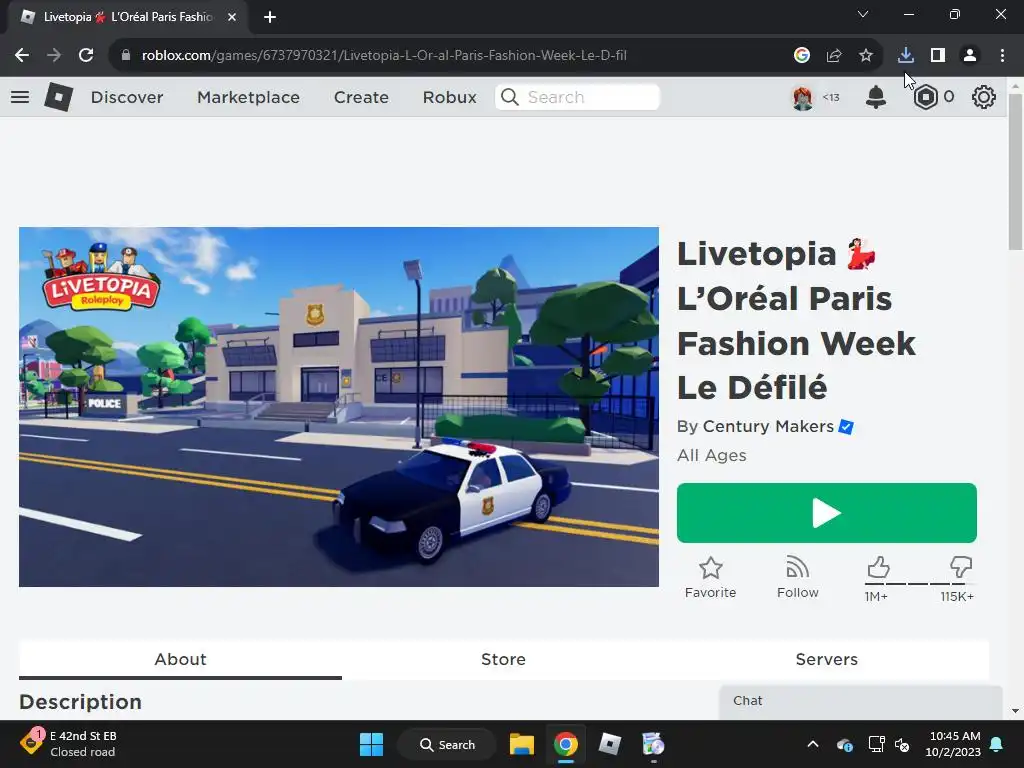View site information lock icon
Viewport: 1024px width, 768px height.
point(126,56)
